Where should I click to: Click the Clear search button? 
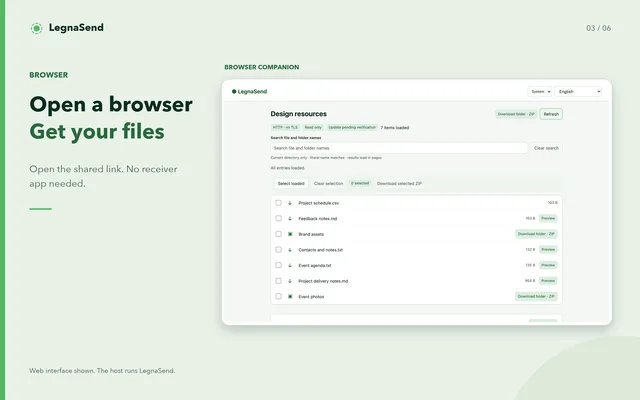tap(546, 148)
